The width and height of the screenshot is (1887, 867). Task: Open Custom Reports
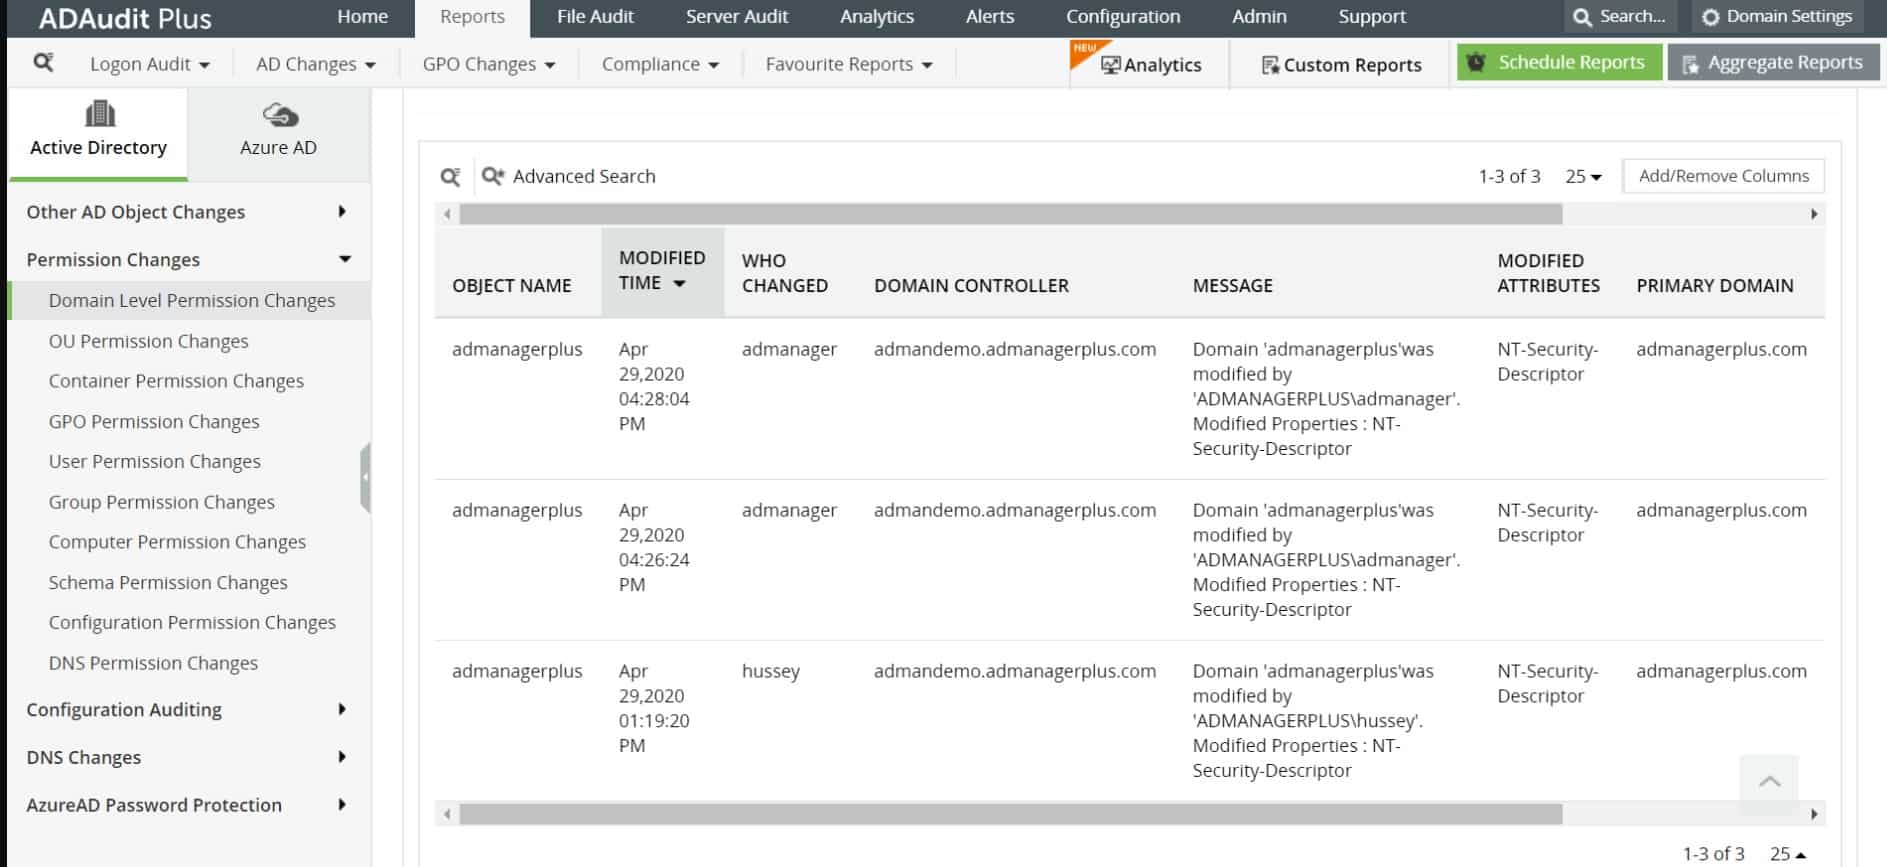[x=1341, y=65]
